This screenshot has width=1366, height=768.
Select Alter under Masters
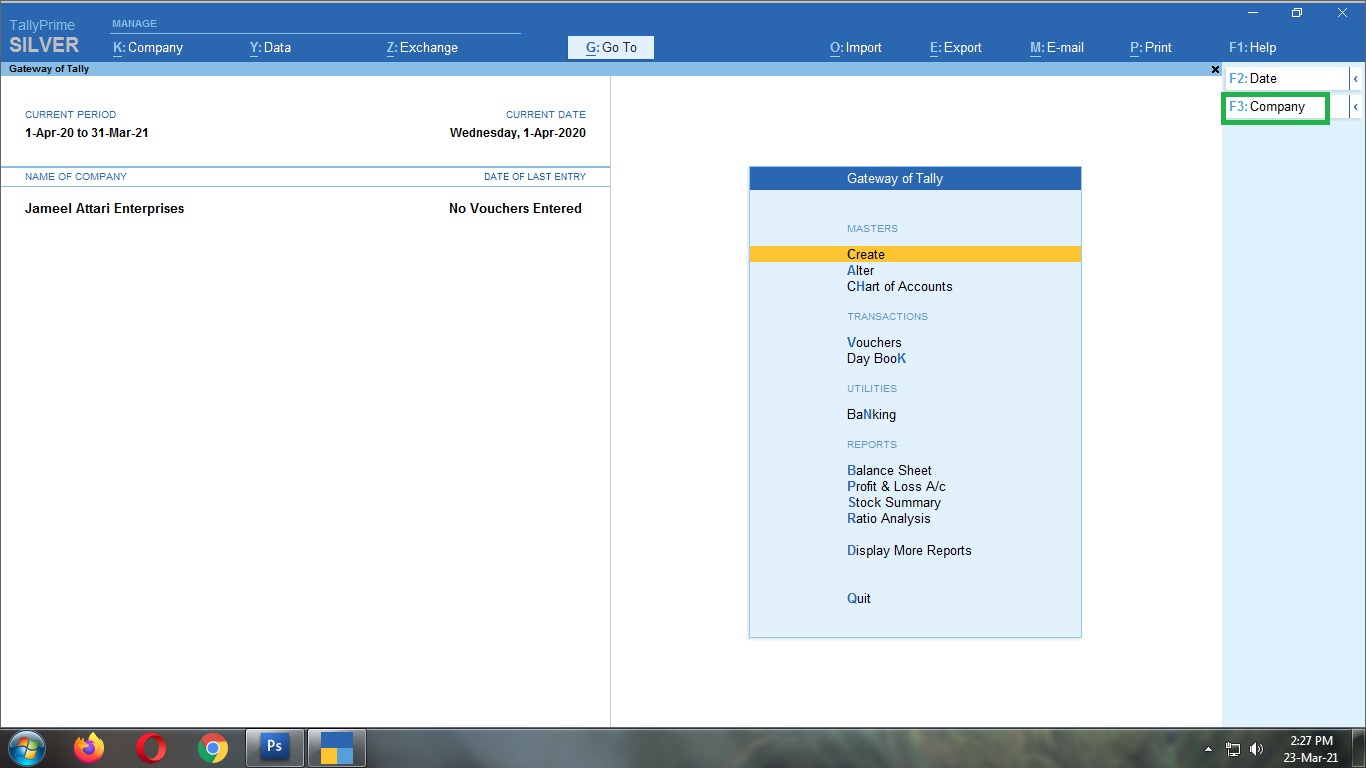pyautogui.click(x=860, y=270)
